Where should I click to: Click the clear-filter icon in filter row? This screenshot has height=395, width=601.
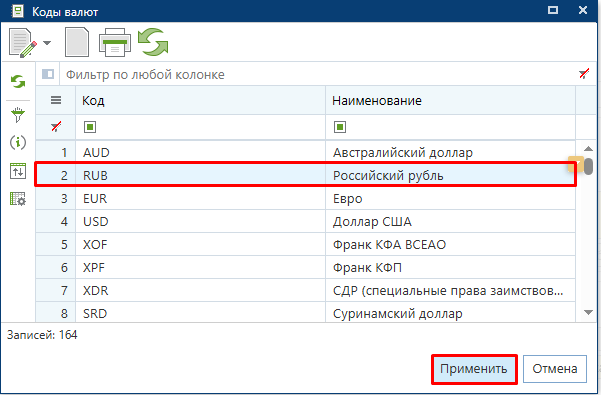pyautogui.click(x=56, y=126)
